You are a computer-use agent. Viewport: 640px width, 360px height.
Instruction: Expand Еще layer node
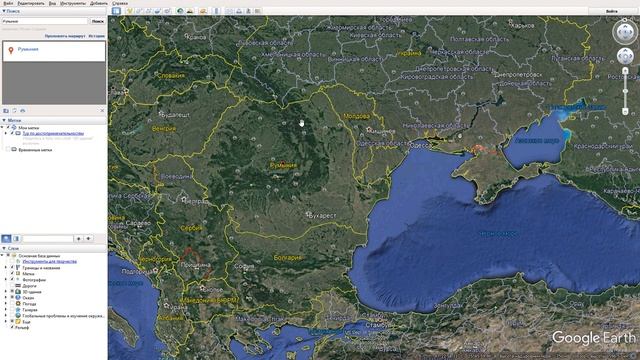pos(6,322)
